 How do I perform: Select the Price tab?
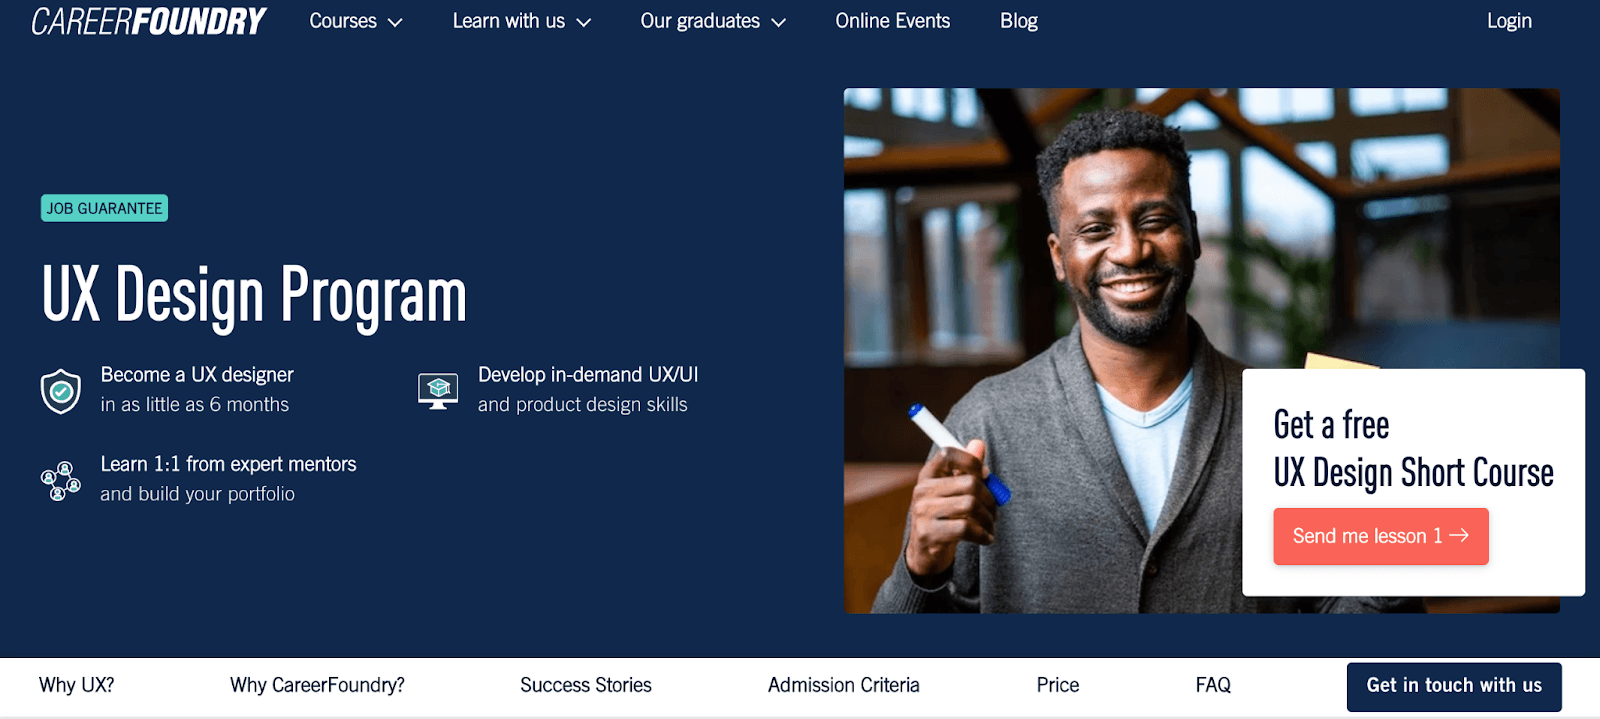[x=1057, y=685]
